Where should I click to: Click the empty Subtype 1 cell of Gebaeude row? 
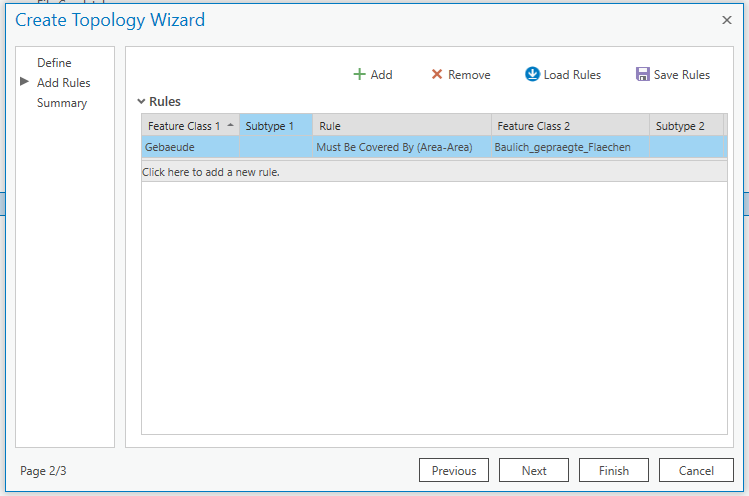(276, 147)
